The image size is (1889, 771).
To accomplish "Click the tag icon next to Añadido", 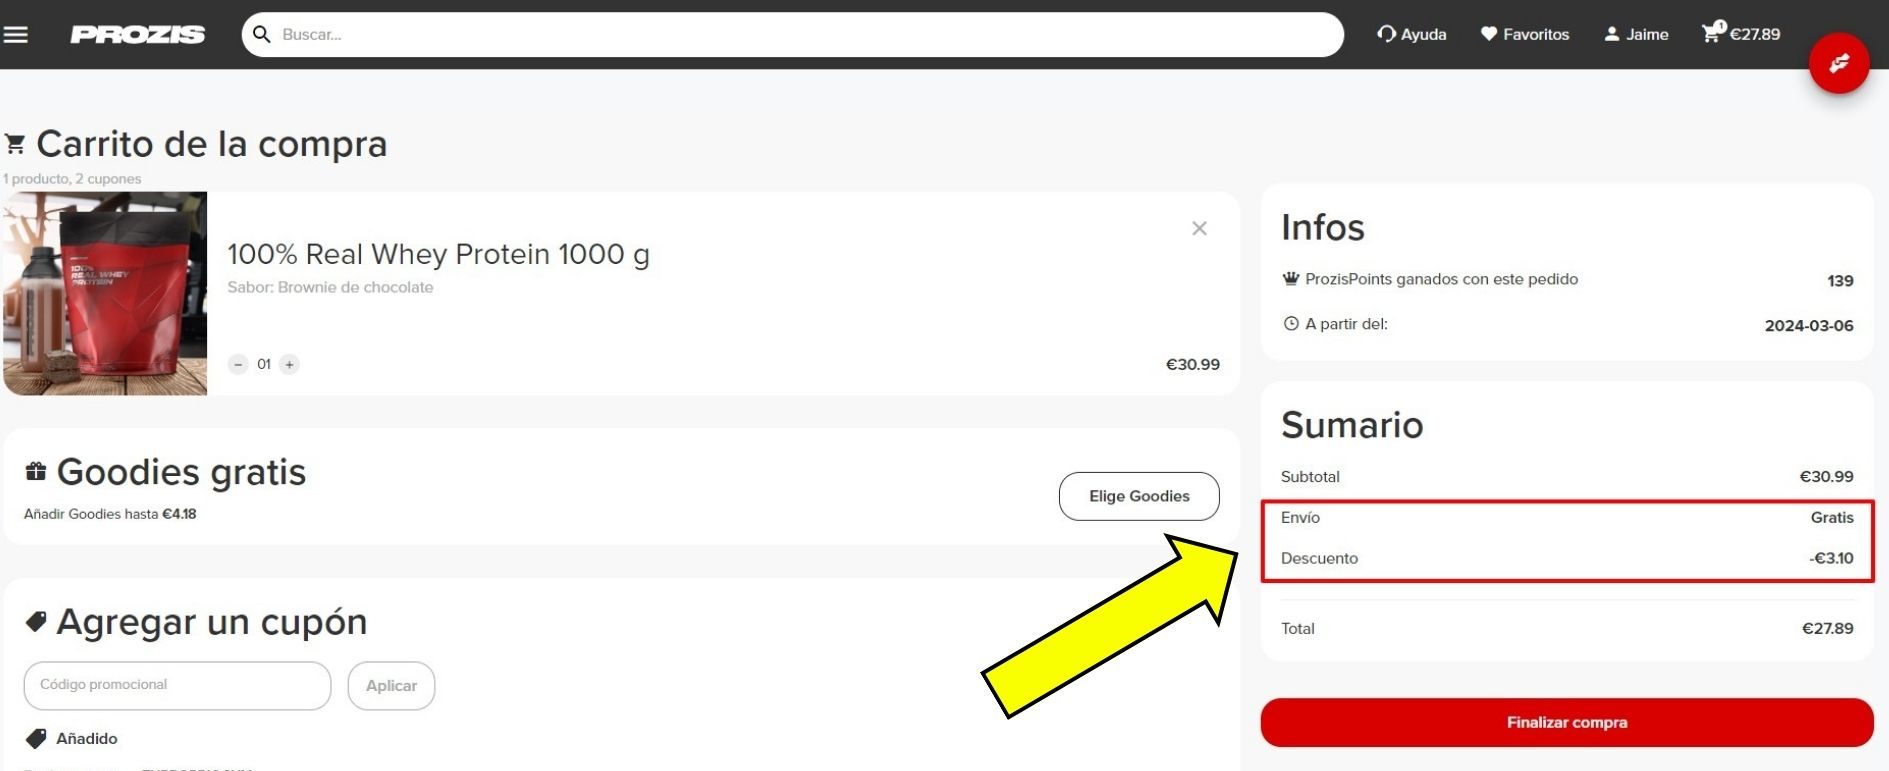I will point(36,739).
